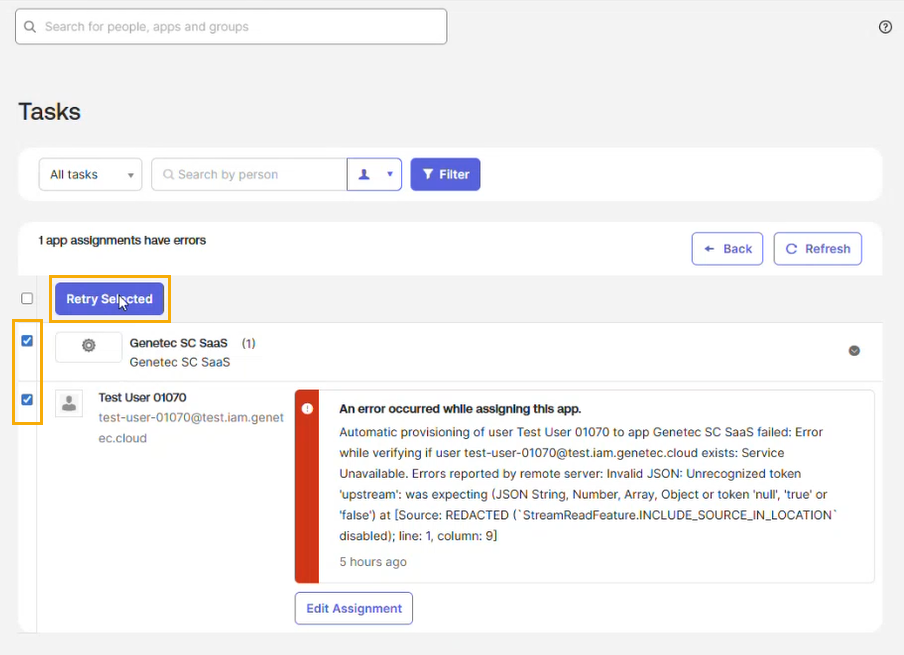Click the Genetec SC SaaS bold app title
The height and width of the screenshot is (655, 904).
click(179, 343)
